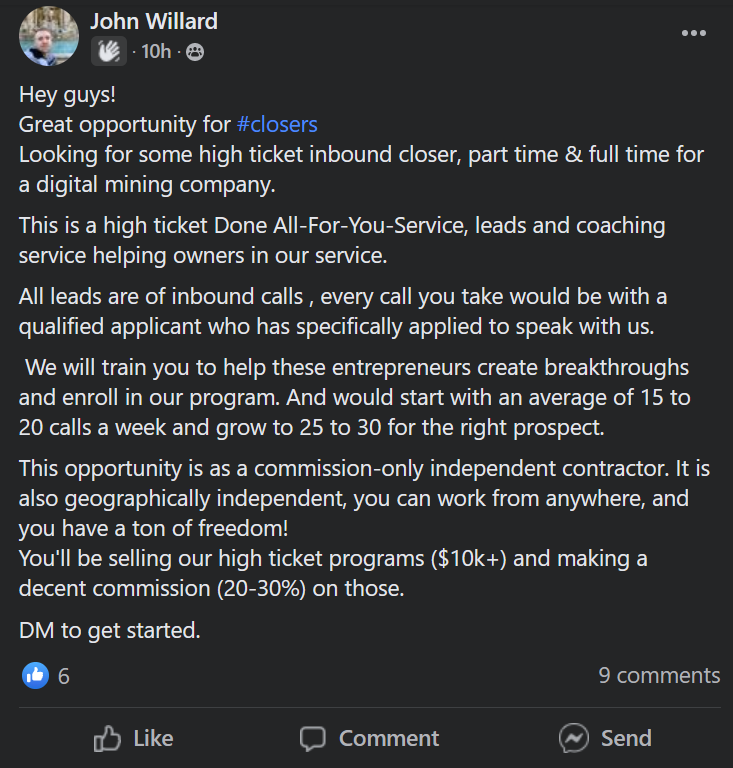Click the Messenger icon beside Send

(x=573, y=739)
